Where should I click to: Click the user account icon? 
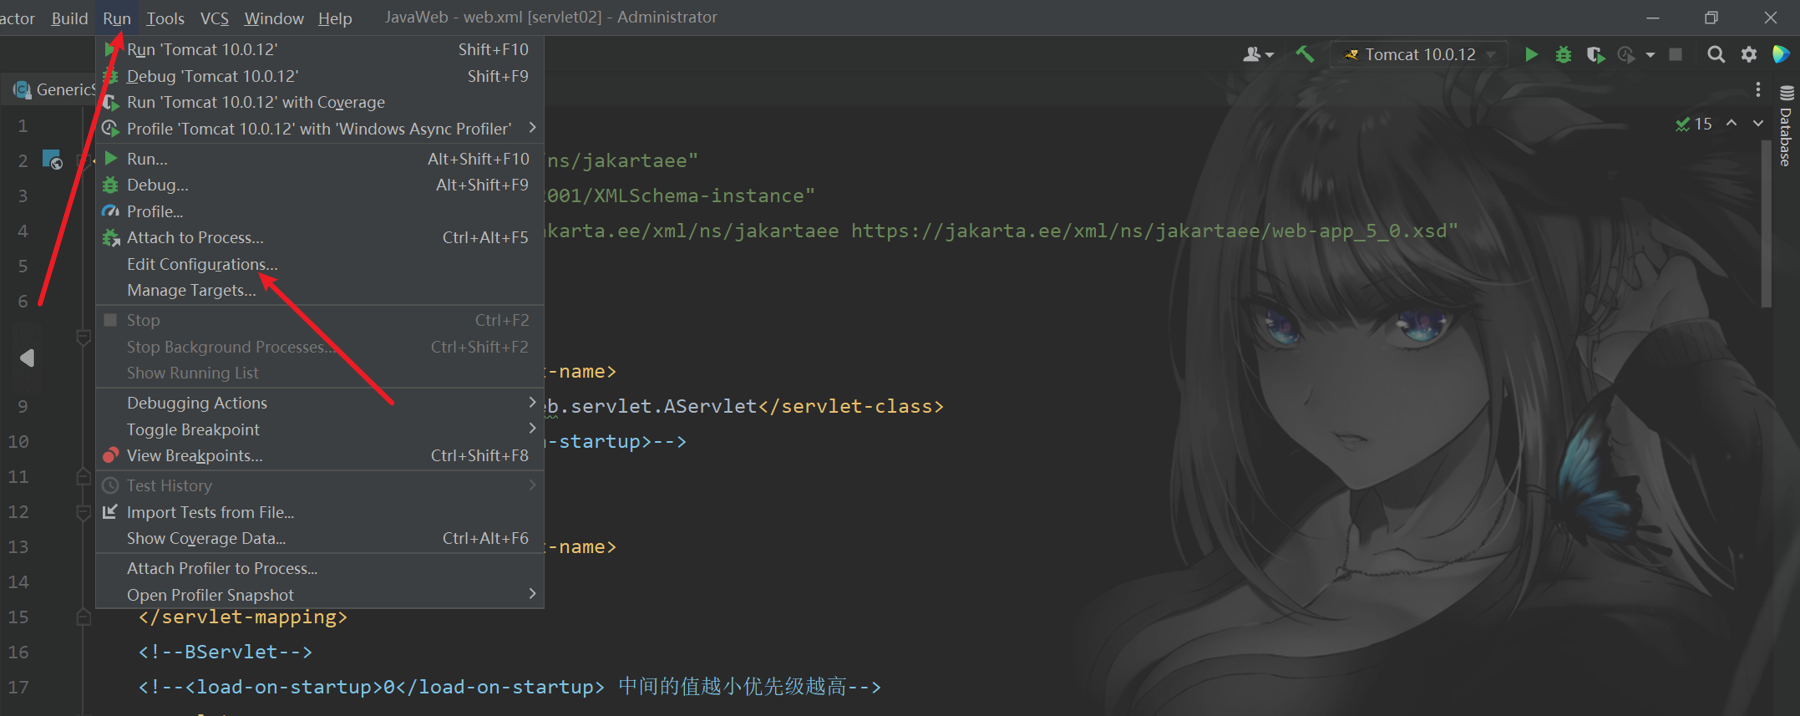pyautogui.click(x=1257, y=55)
